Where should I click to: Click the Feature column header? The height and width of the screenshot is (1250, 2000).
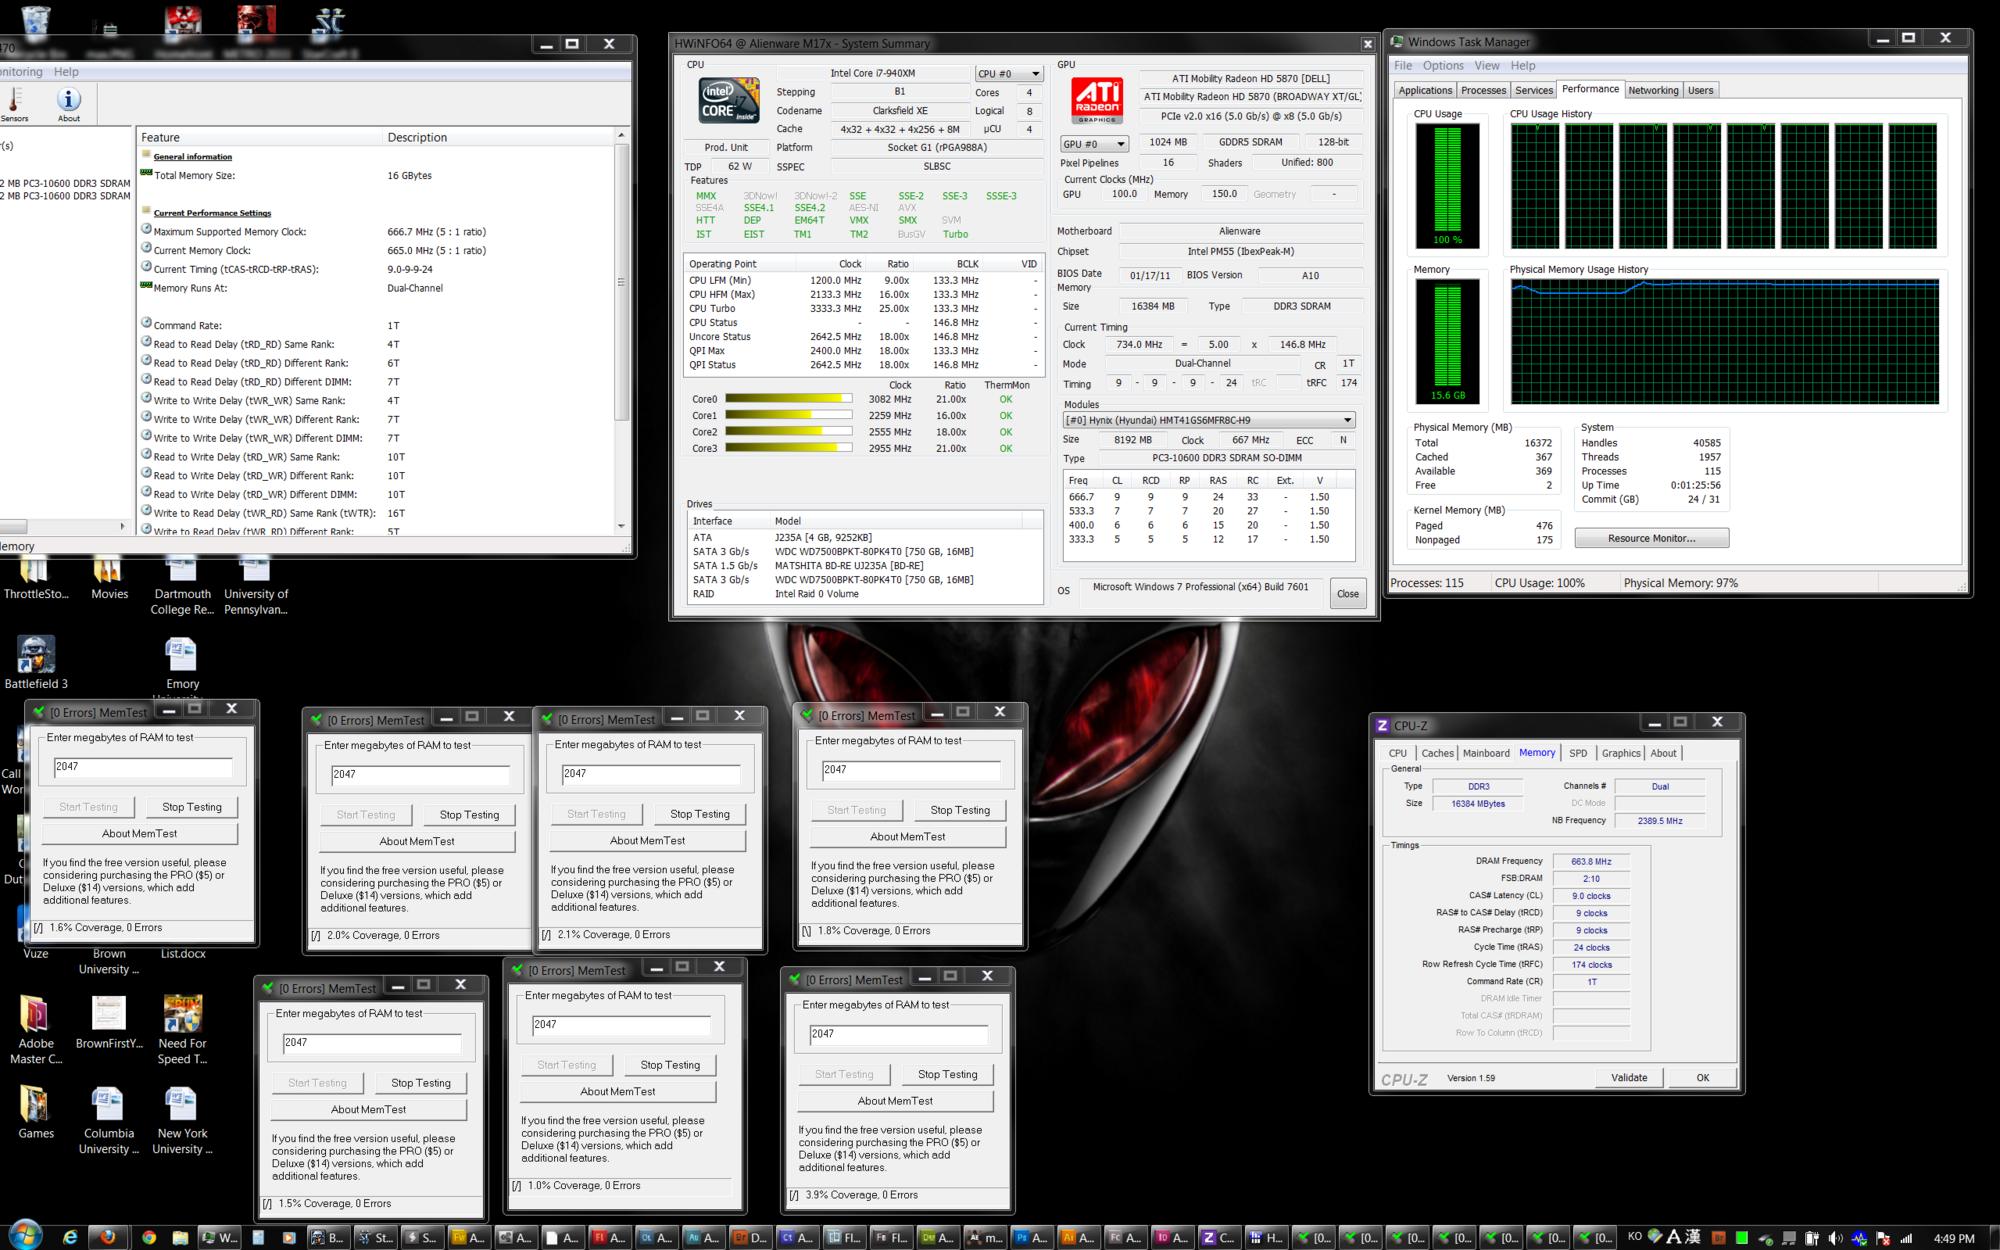pos(260,137)
